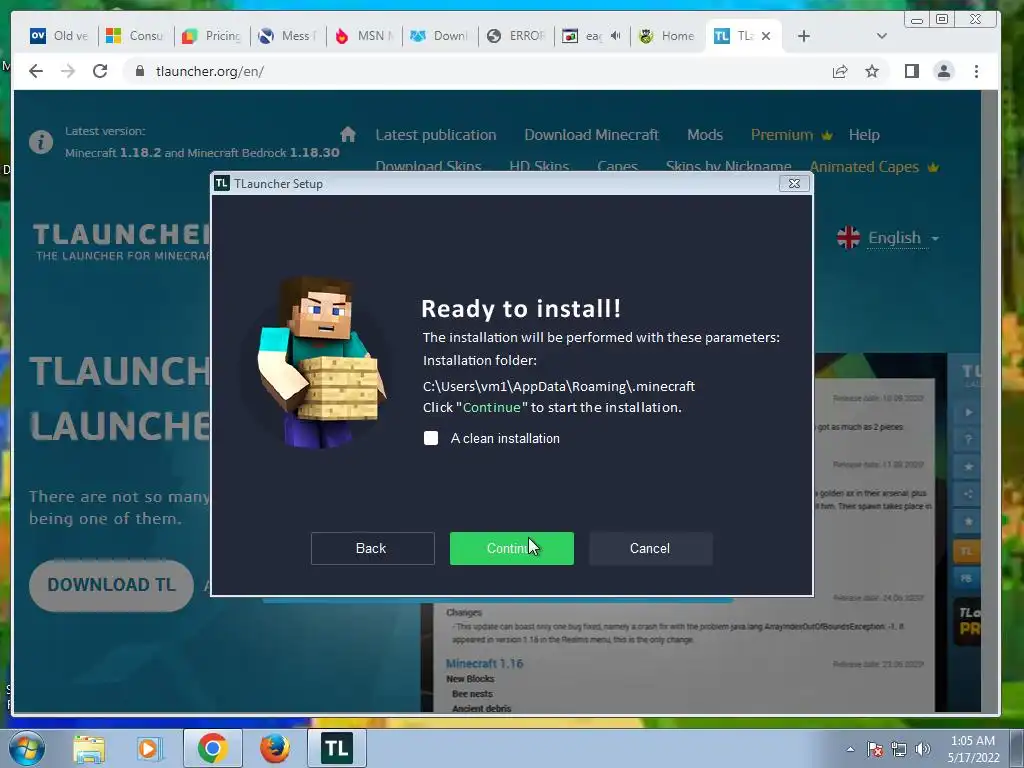Reload the tlauncher.org page
Image resolution: width=1024 pixels, height=768 pixels.
point(100,71)
